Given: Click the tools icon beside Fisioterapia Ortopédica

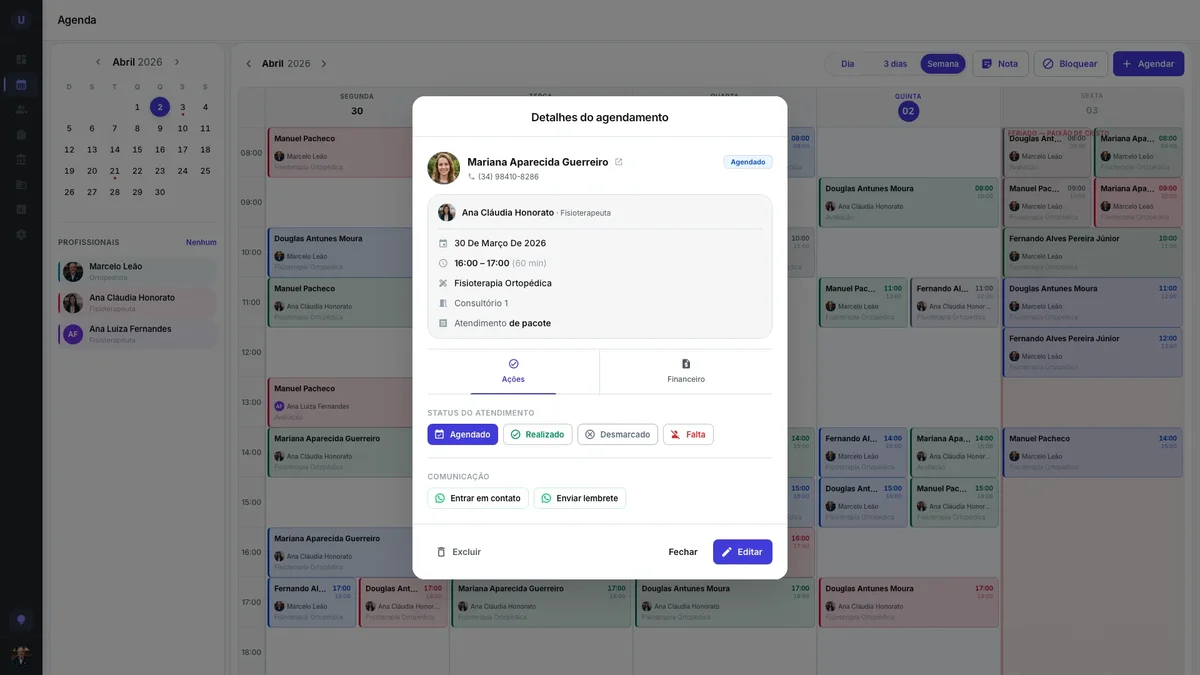Looking at the screenshot, I should [x=443, y=283].
